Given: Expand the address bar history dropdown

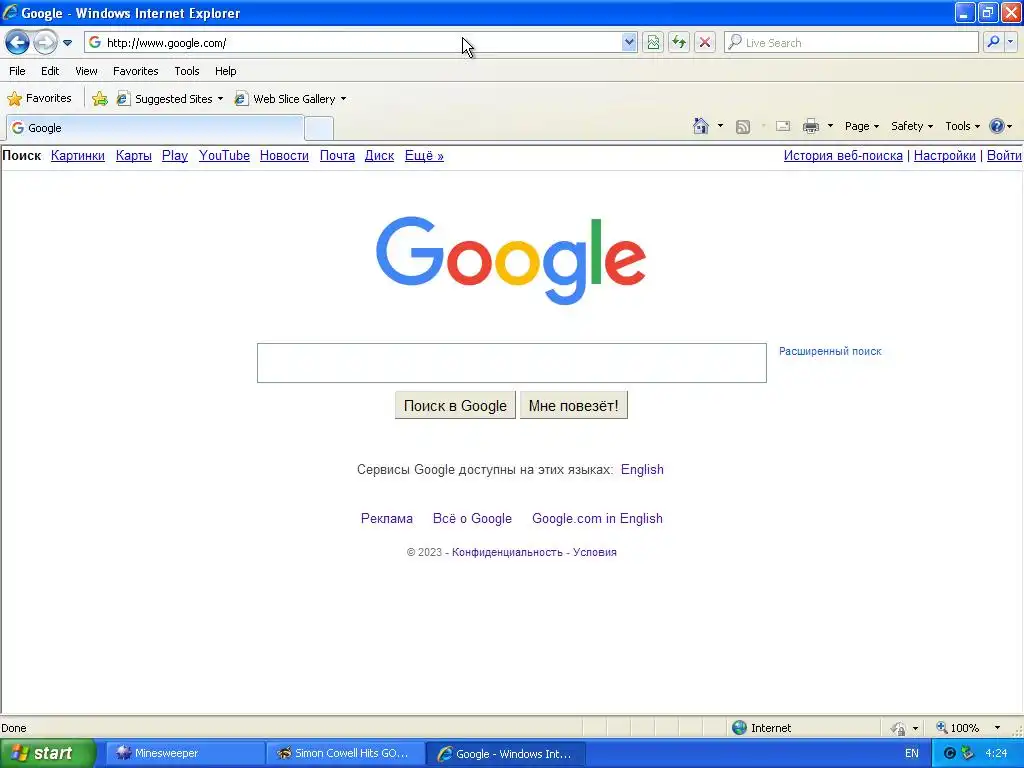Looking at the screenshot, I should (x=629, y=42).
